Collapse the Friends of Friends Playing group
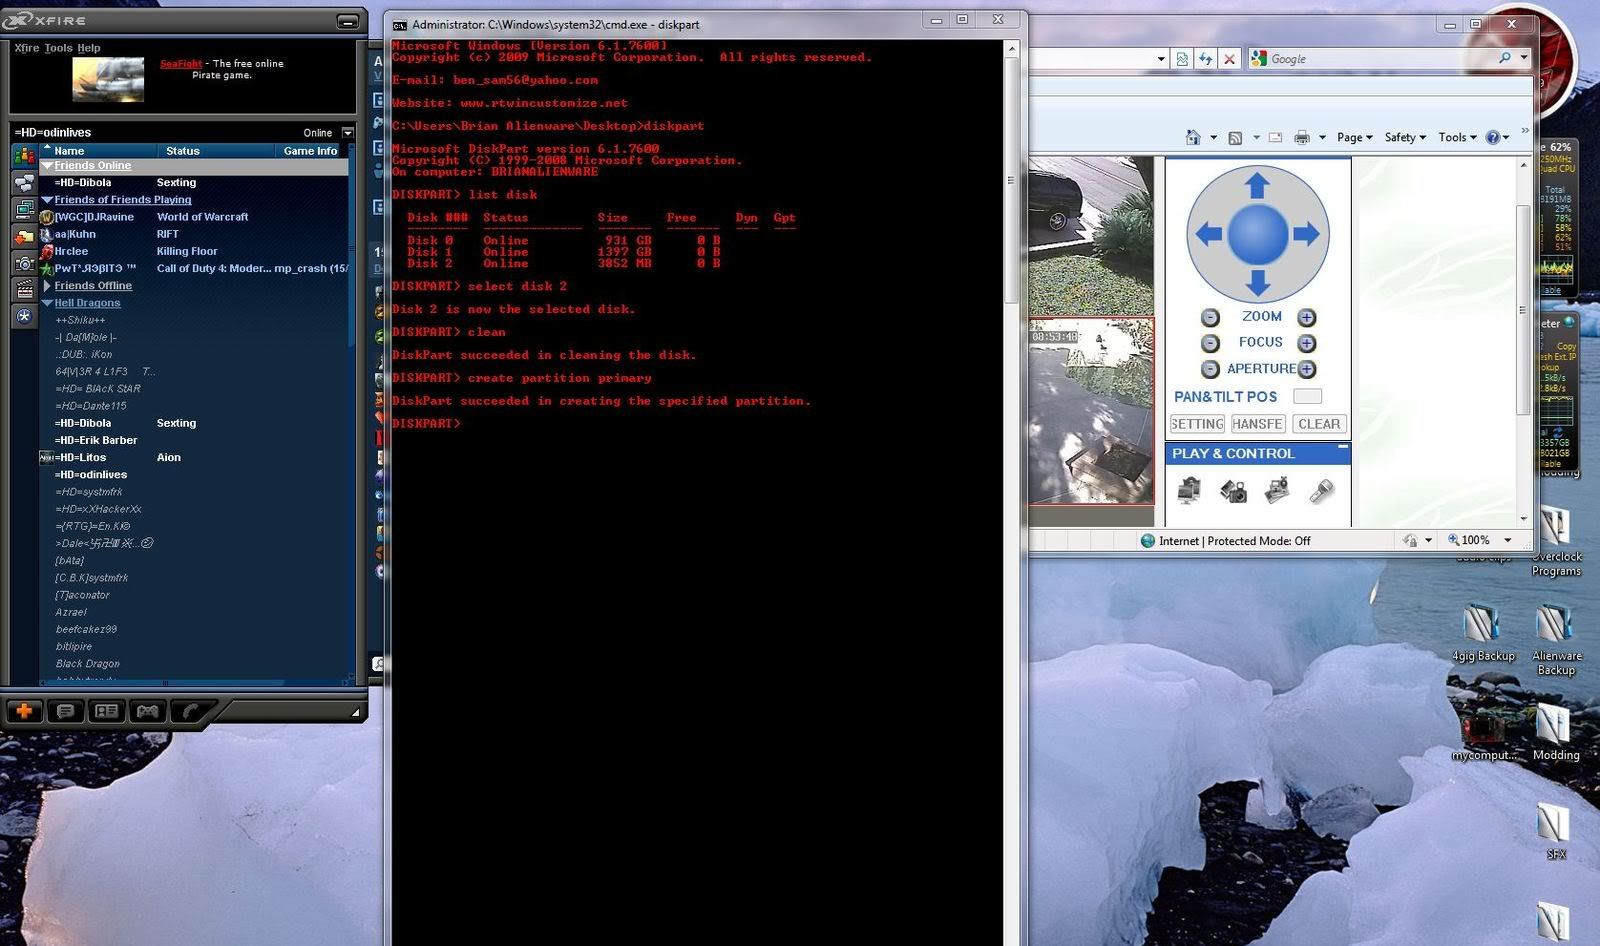Screen dimensions: 1600x946 coord(47,200)
